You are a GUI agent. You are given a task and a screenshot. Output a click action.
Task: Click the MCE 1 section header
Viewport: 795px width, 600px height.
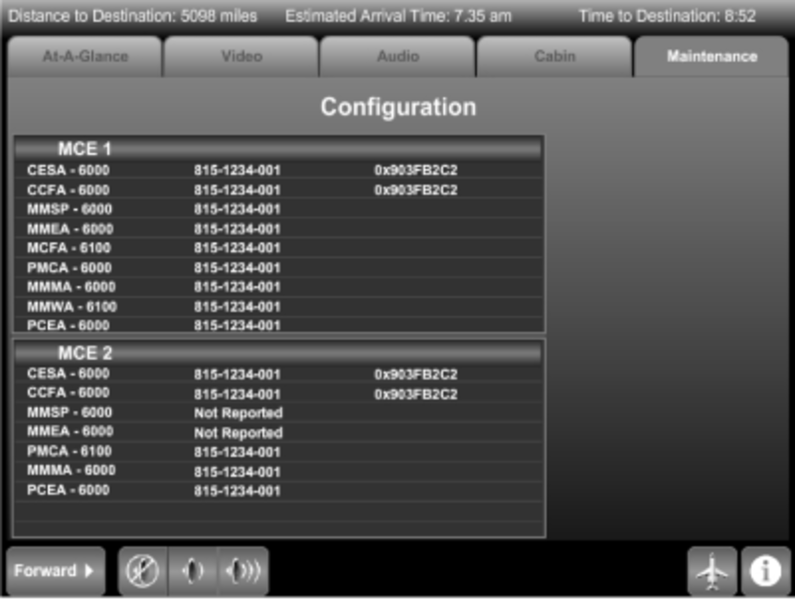(x=279, y=149)
